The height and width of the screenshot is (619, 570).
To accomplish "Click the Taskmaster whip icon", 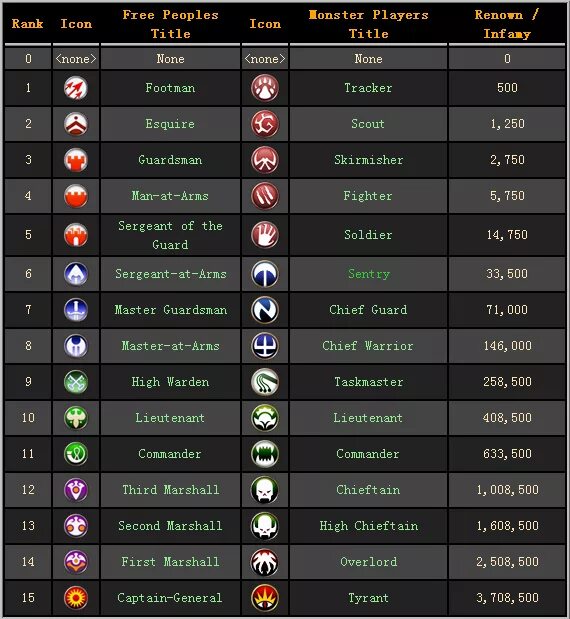I will click(x=265, y=382).
